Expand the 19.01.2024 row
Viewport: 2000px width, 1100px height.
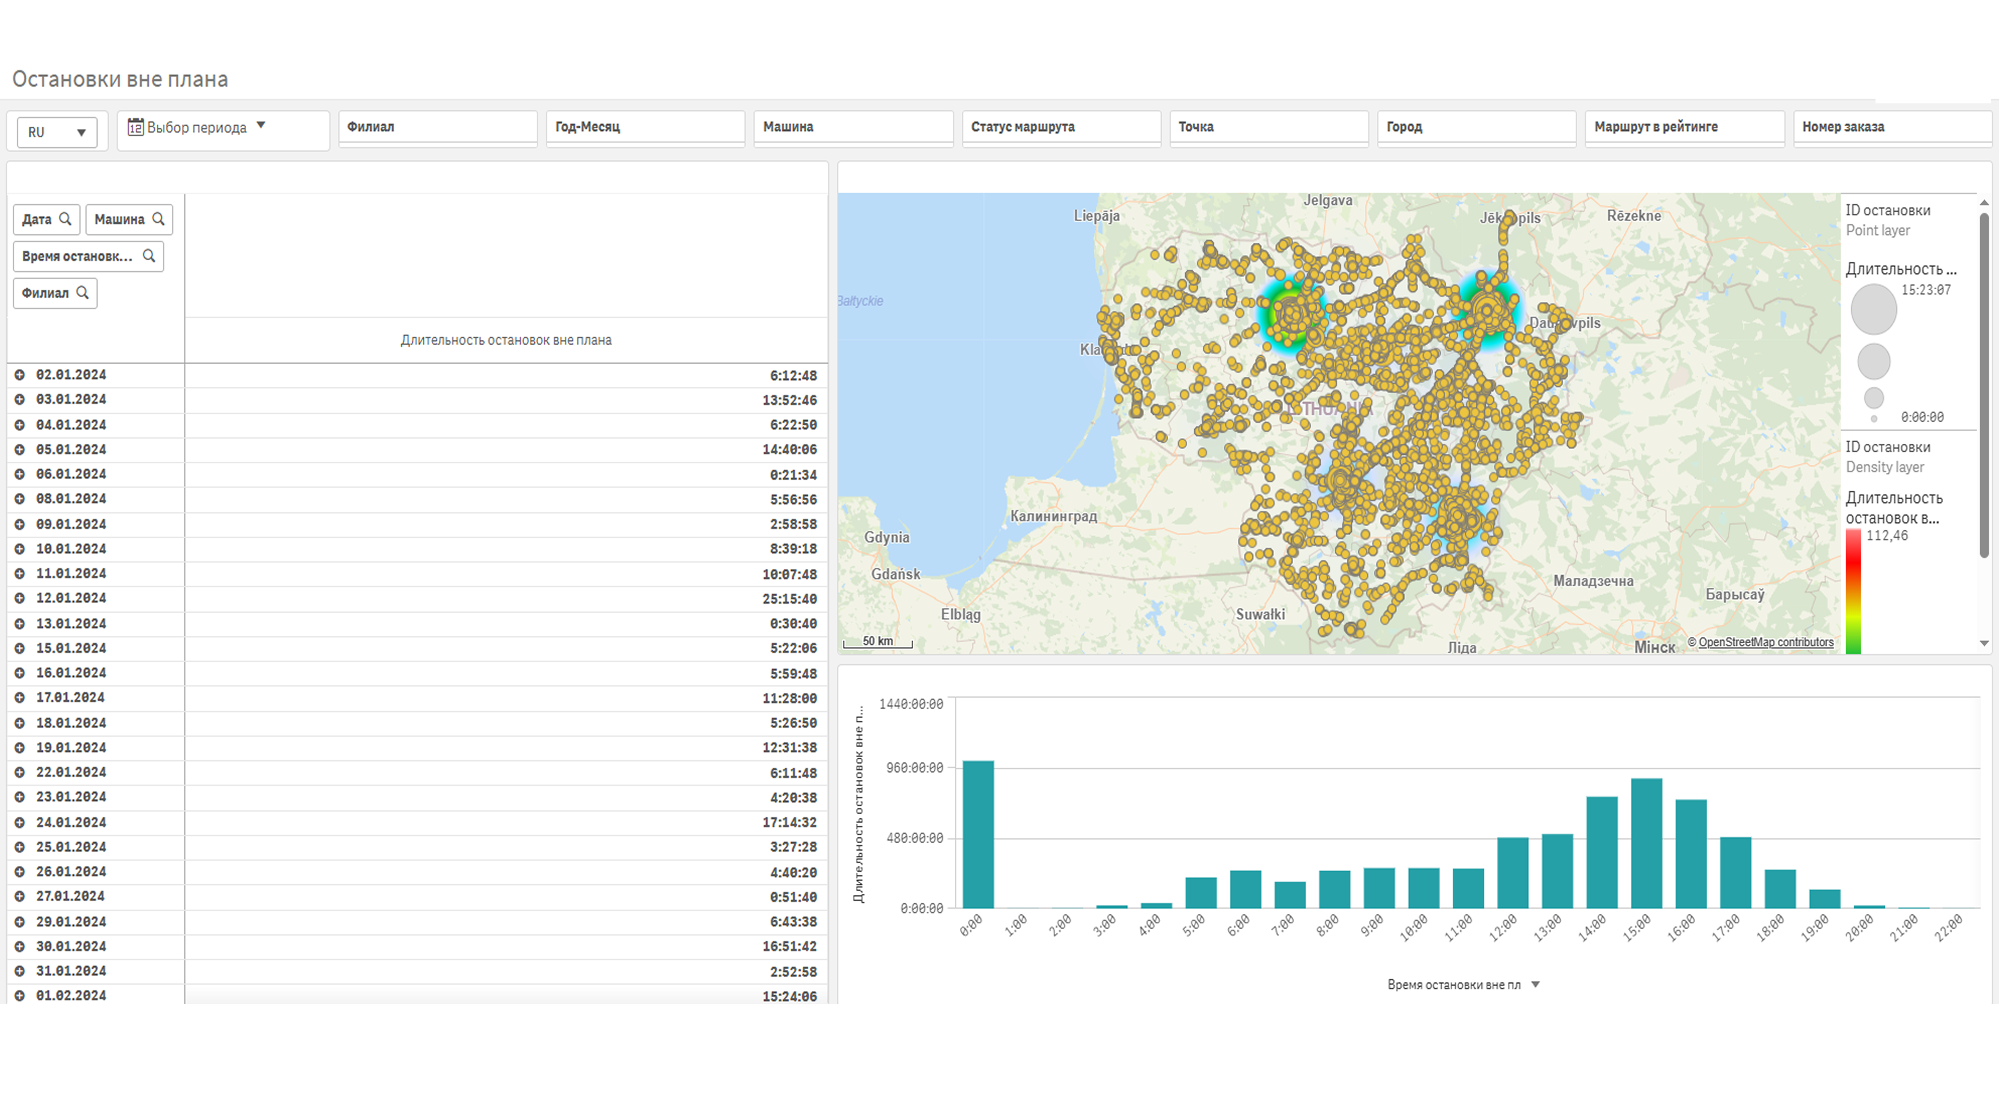[19, 748]
